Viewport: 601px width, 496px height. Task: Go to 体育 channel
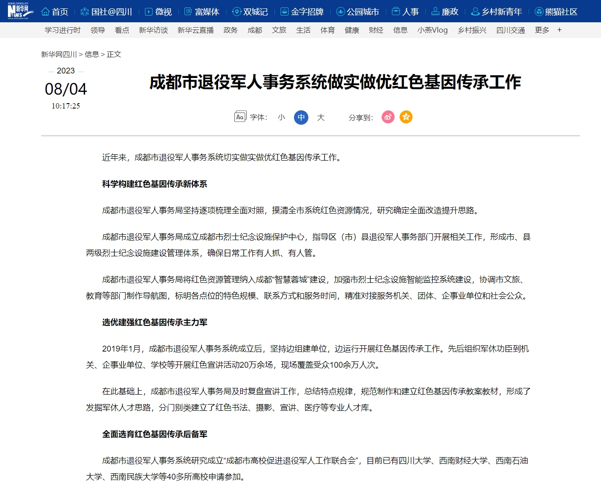[x=327, y=30]
